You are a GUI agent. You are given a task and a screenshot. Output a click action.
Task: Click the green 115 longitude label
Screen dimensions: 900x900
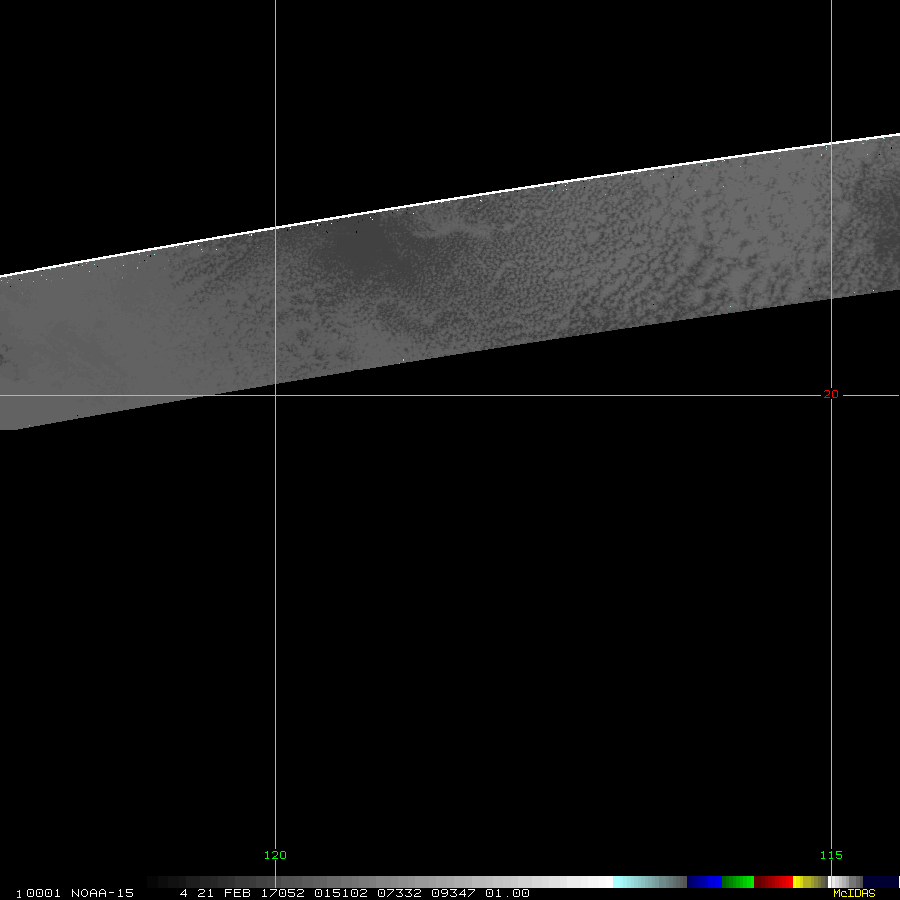pyautogui.click(x=831, y=855)
